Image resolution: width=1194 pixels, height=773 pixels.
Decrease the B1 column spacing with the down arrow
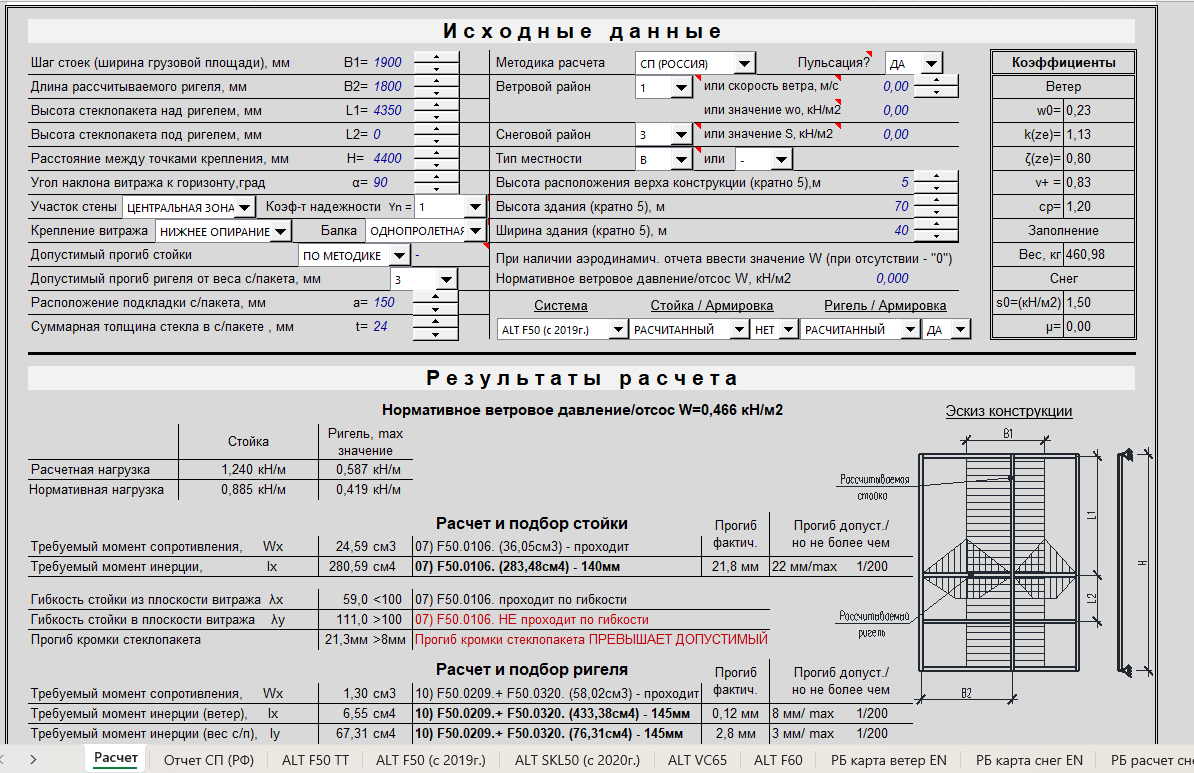(436, 68)
